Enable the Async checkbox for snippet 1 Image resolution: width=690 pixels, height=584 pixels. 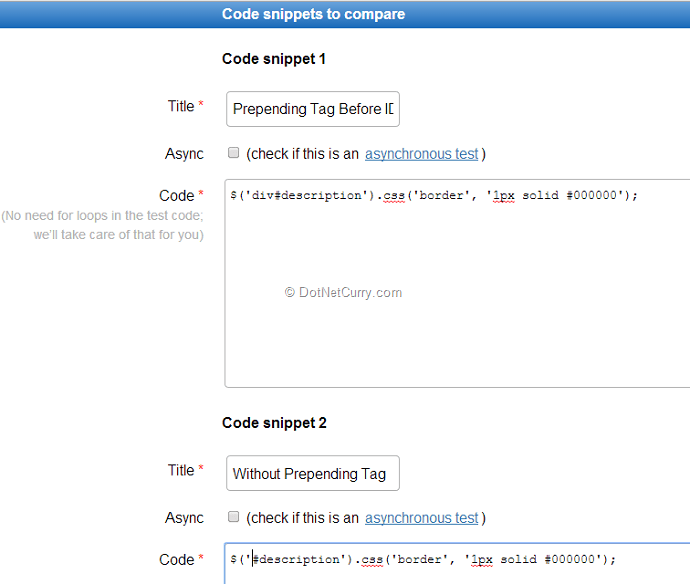point(234,153)
